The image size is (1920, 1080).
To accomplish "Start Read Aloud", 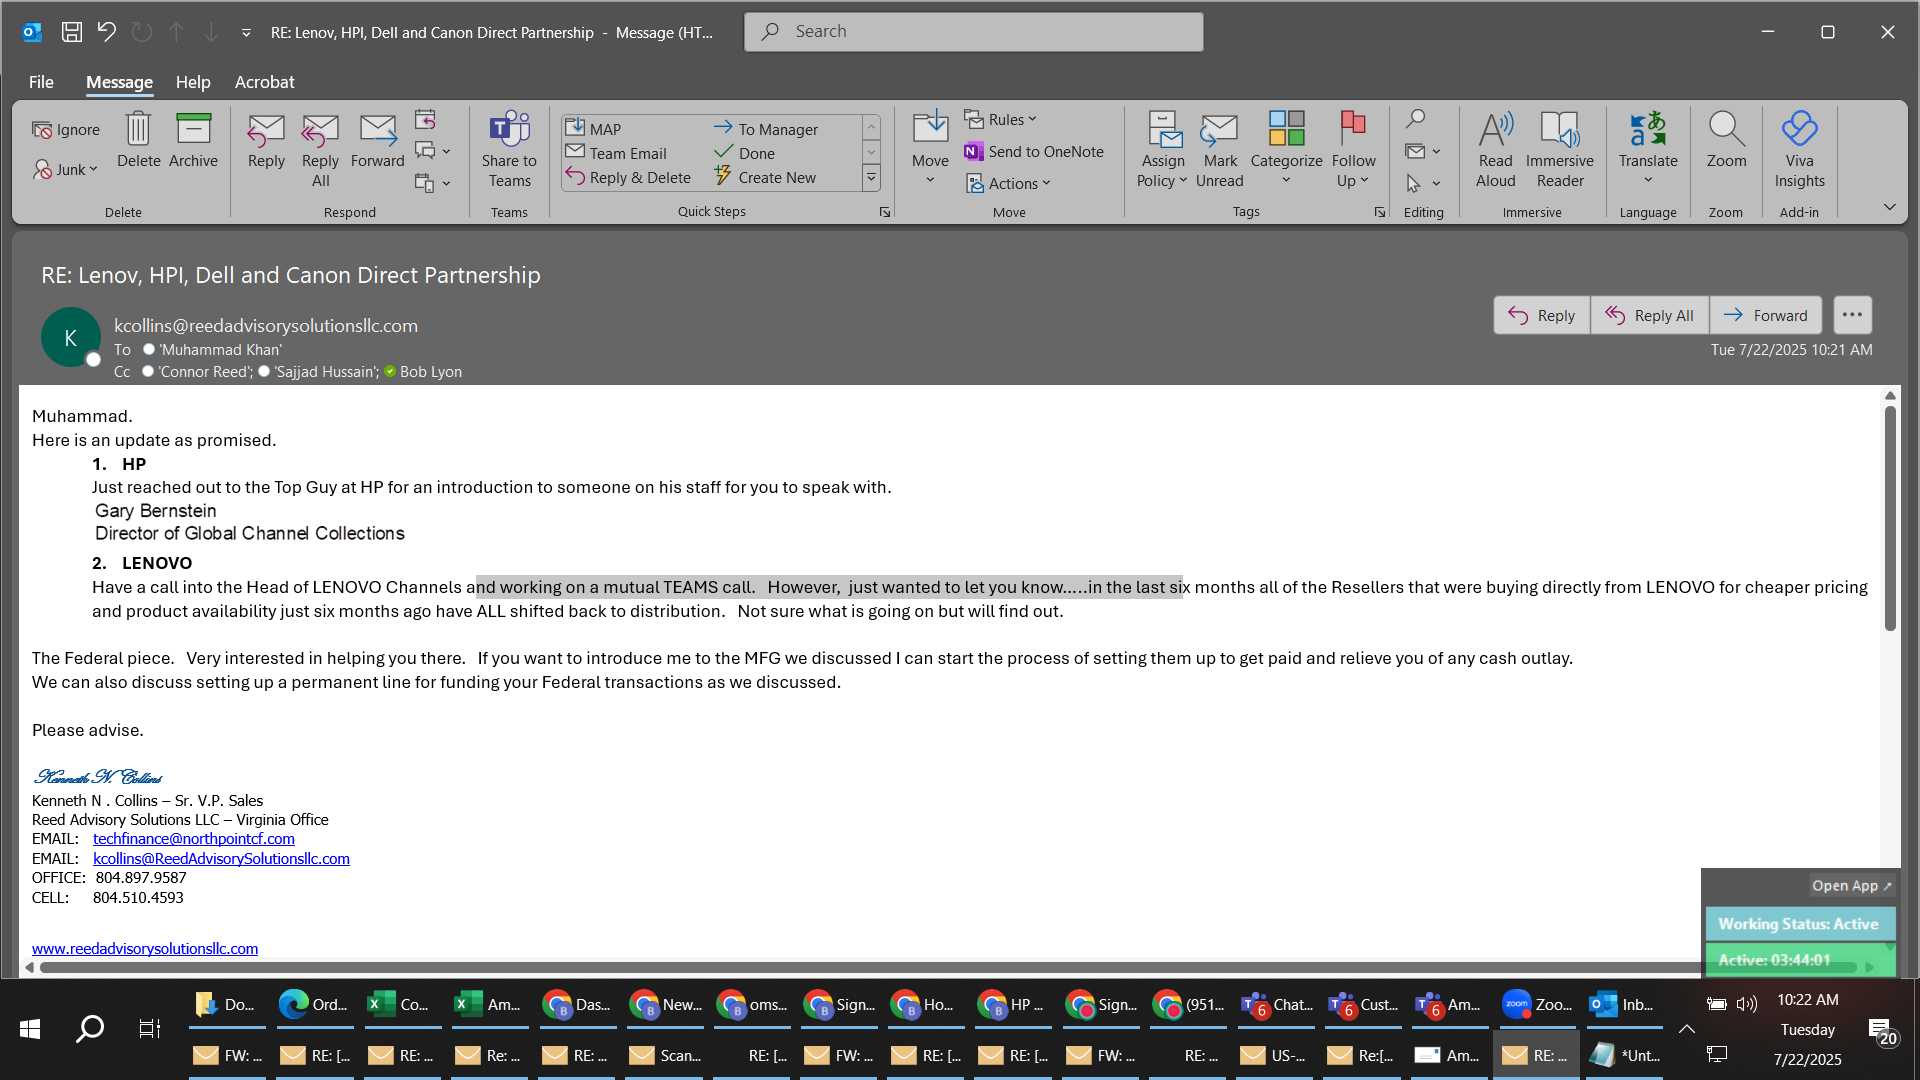I will click(x=1495, y=151).
